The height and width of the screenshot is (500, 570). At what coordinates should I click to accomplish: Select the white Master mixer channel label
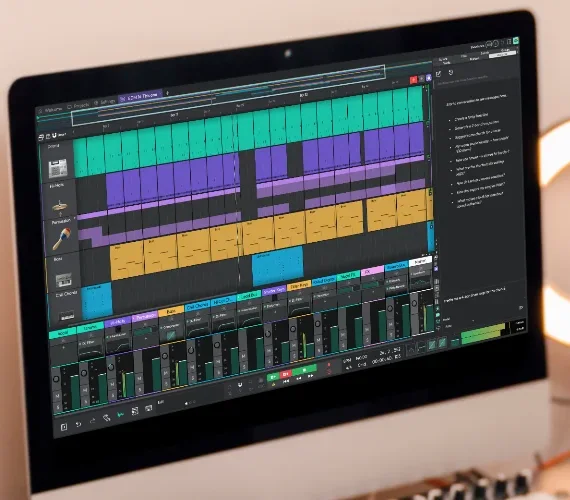pos(420,261)
